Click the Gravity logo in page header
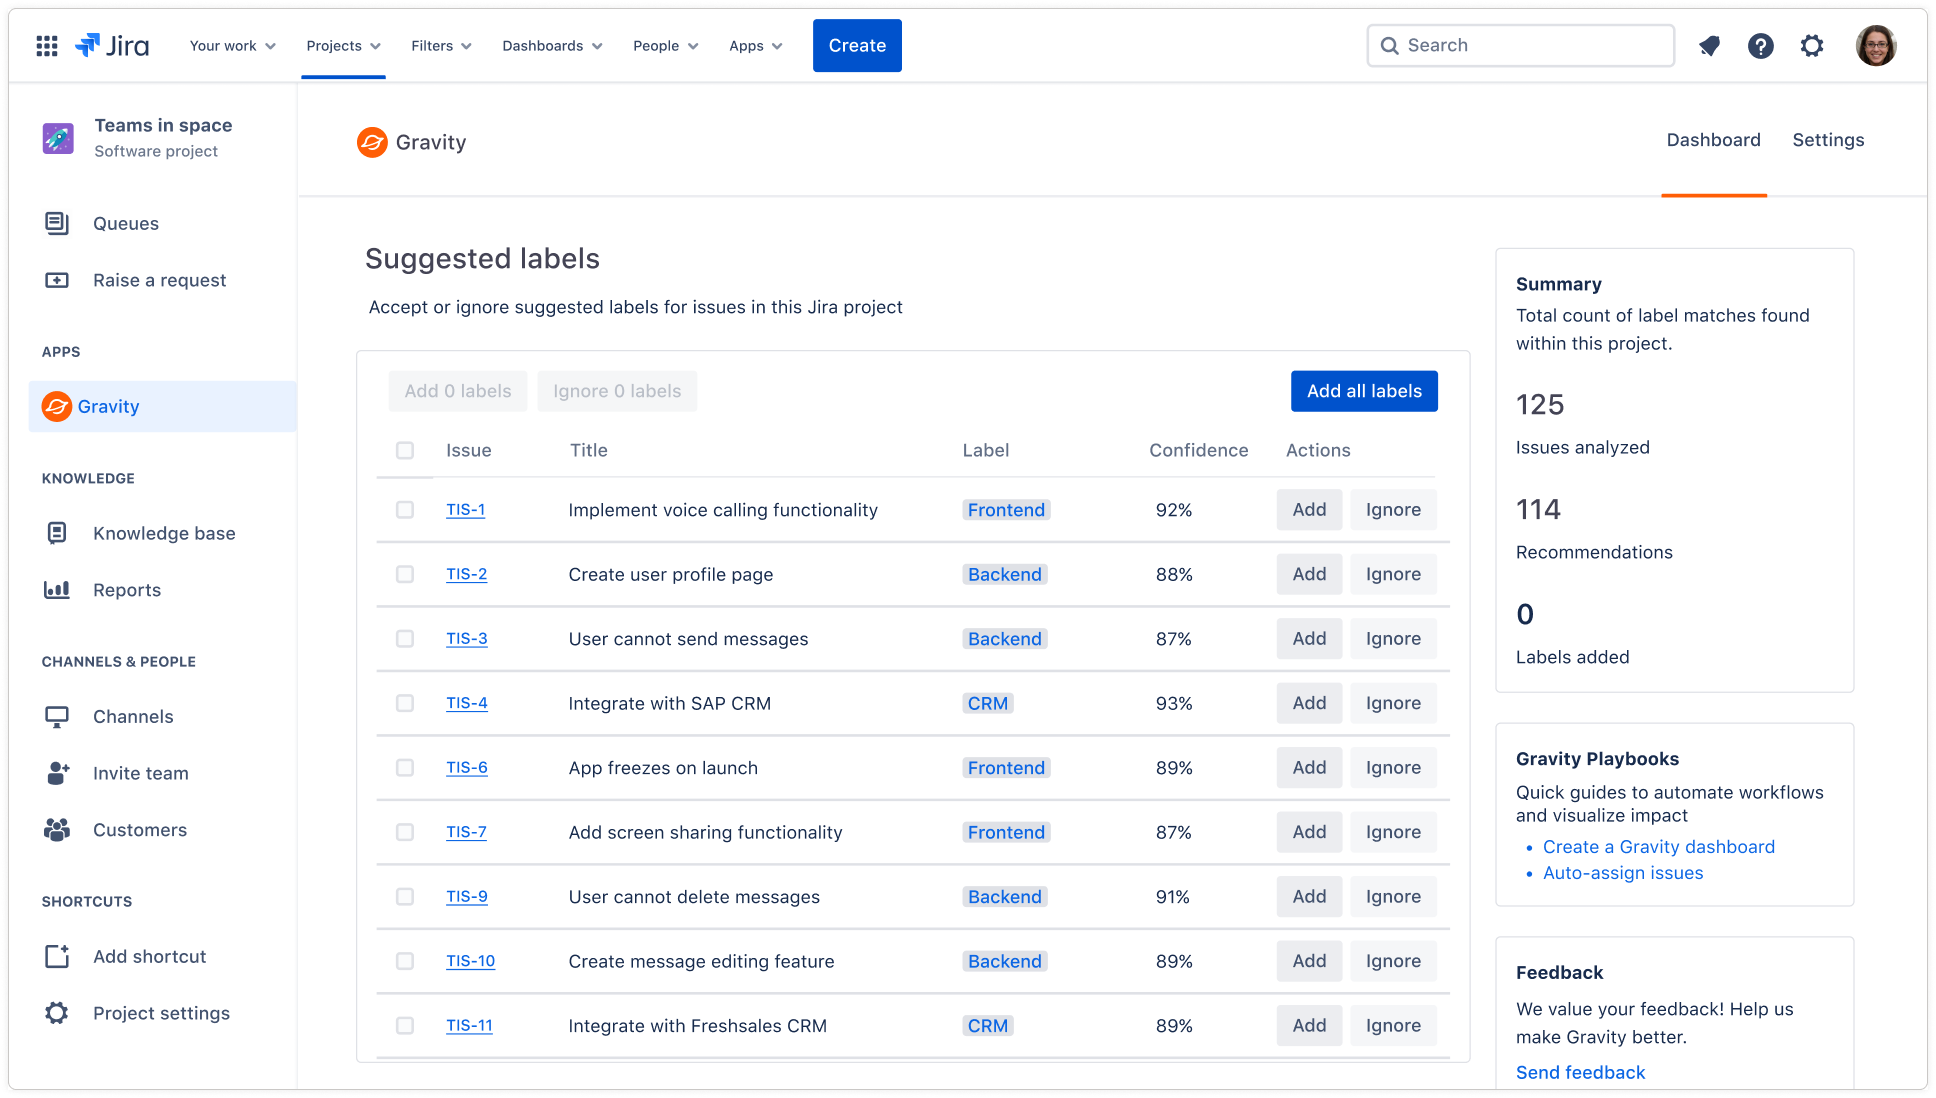 pyautogui.click(x=372, y=142)
